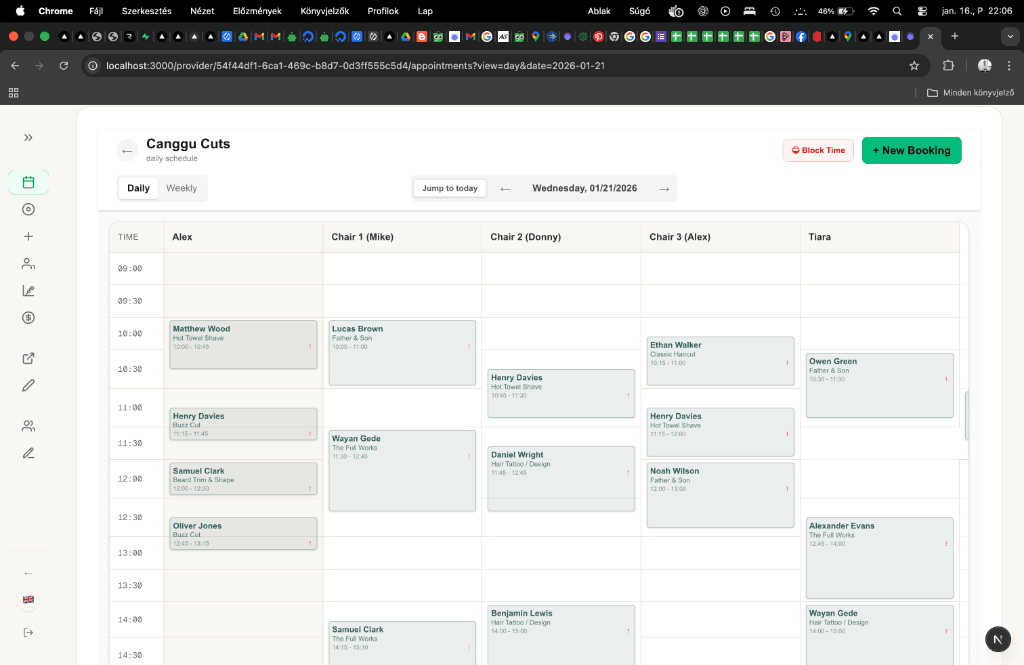Viewport: 1024px width, 665px height.
Task: Click the external link icon in the sidebar
Action: click(28, 358)
